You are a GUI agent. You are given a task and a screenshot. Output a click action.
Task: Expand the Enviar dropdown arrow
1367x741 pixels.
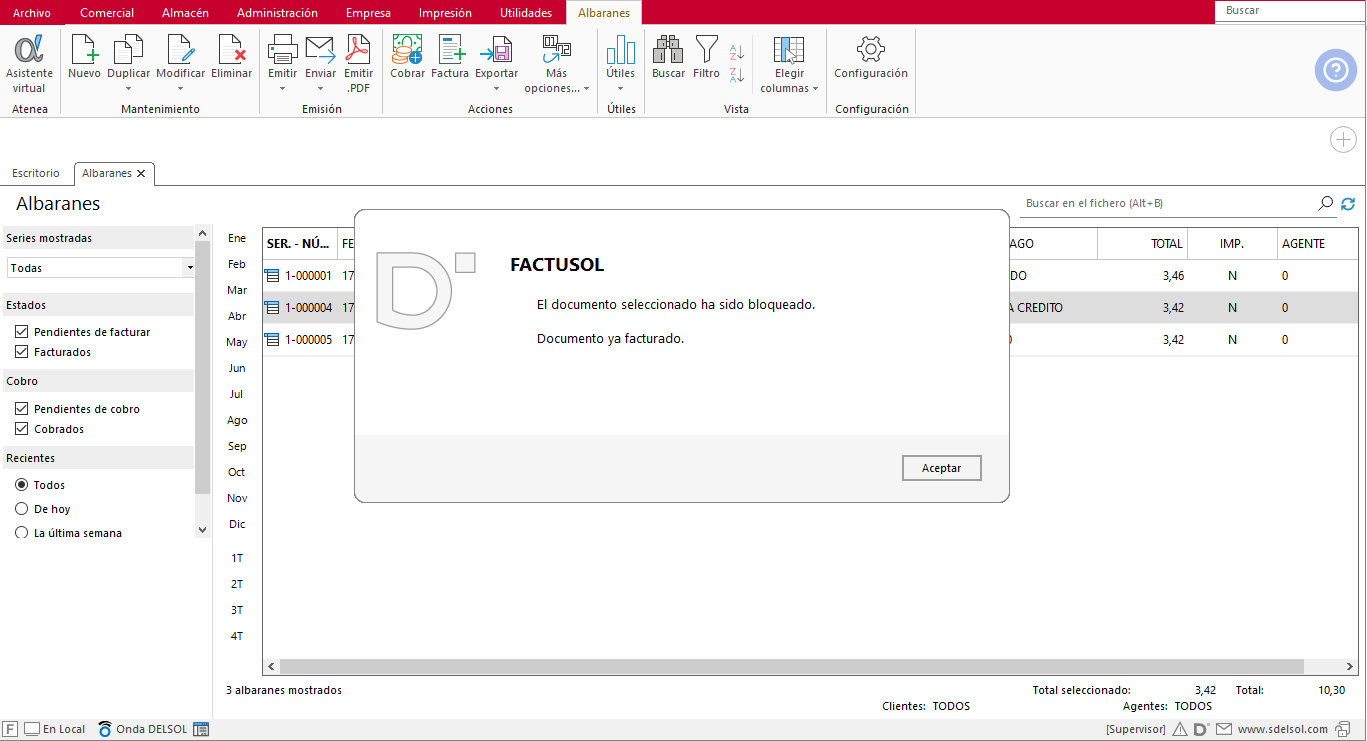click(320, 88)
